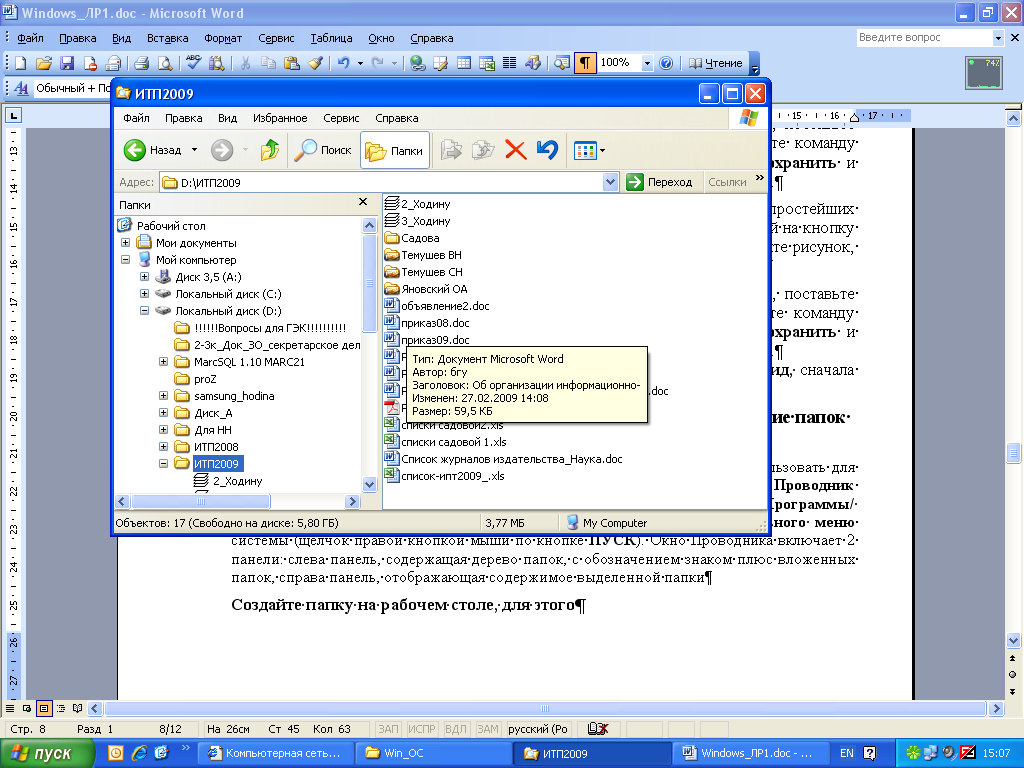Viewport: 1024px width, 768px height.
Task: Open Word's Вставка menu
Action: pyautogui.click(x=167, y=39)
